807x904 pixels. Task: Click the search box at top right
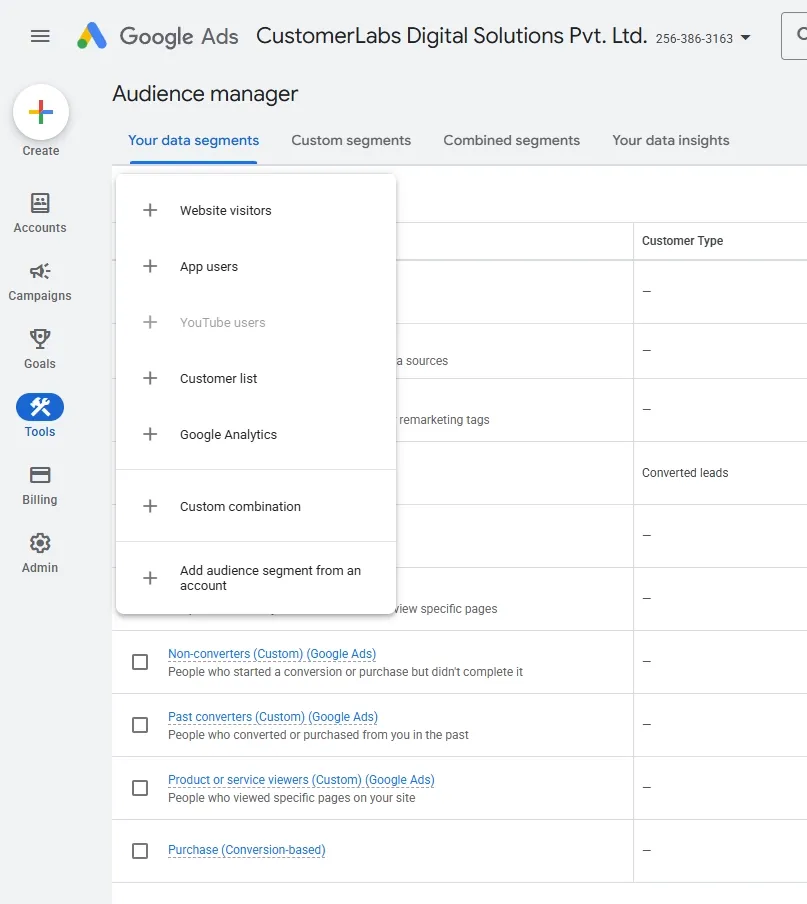(x=794, y=36)
